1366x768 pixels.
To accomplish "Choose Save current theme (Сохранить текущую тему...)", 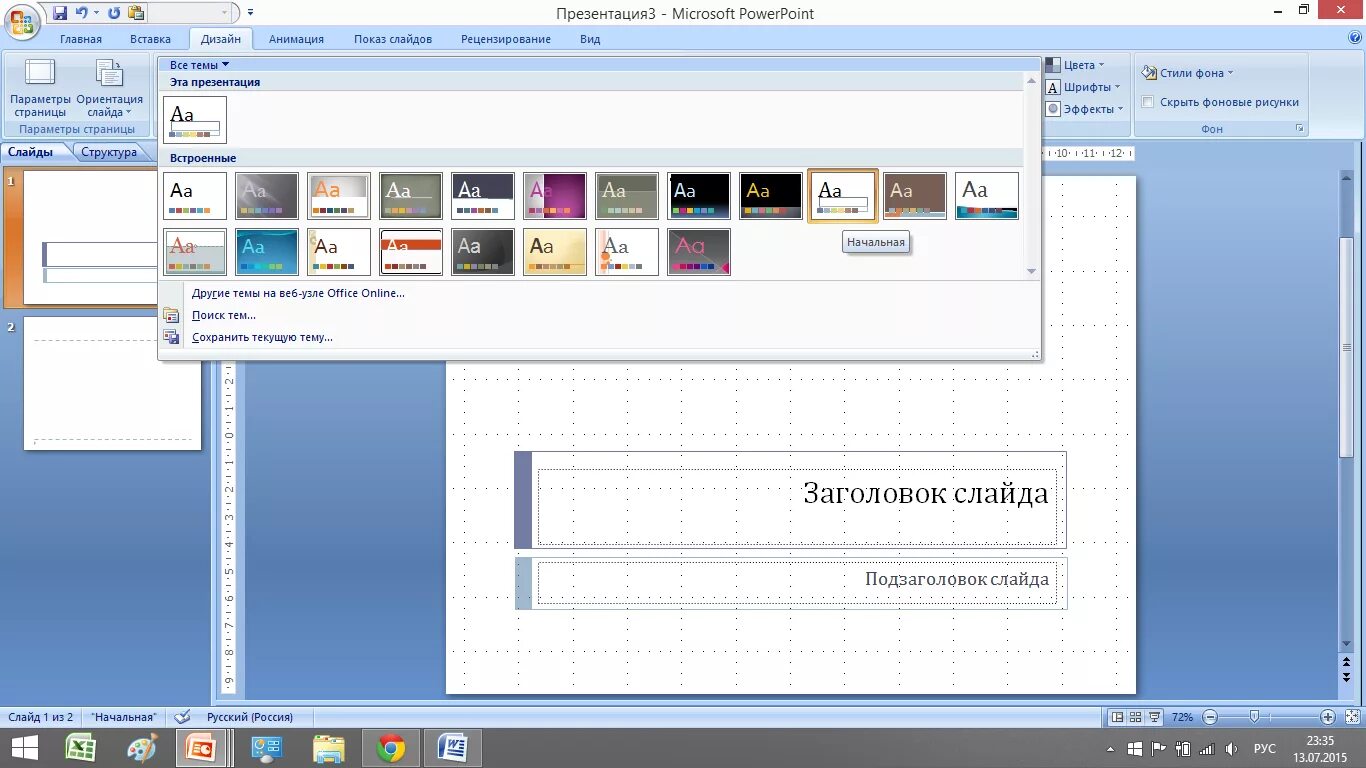I will click(x=263, y=337).
